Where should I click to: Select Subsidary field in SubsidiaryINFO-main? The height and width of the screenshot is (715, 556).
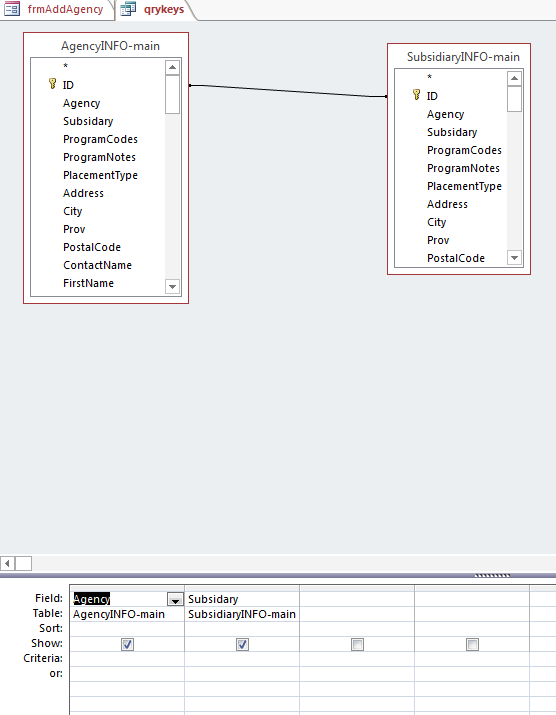(x=452, y=132)
